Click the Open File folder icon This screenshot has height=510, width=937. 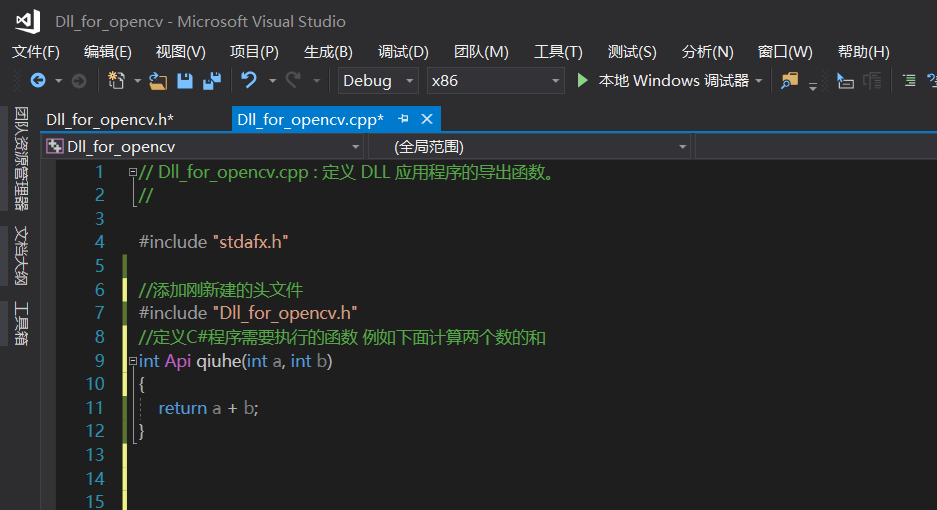point(158,81)
